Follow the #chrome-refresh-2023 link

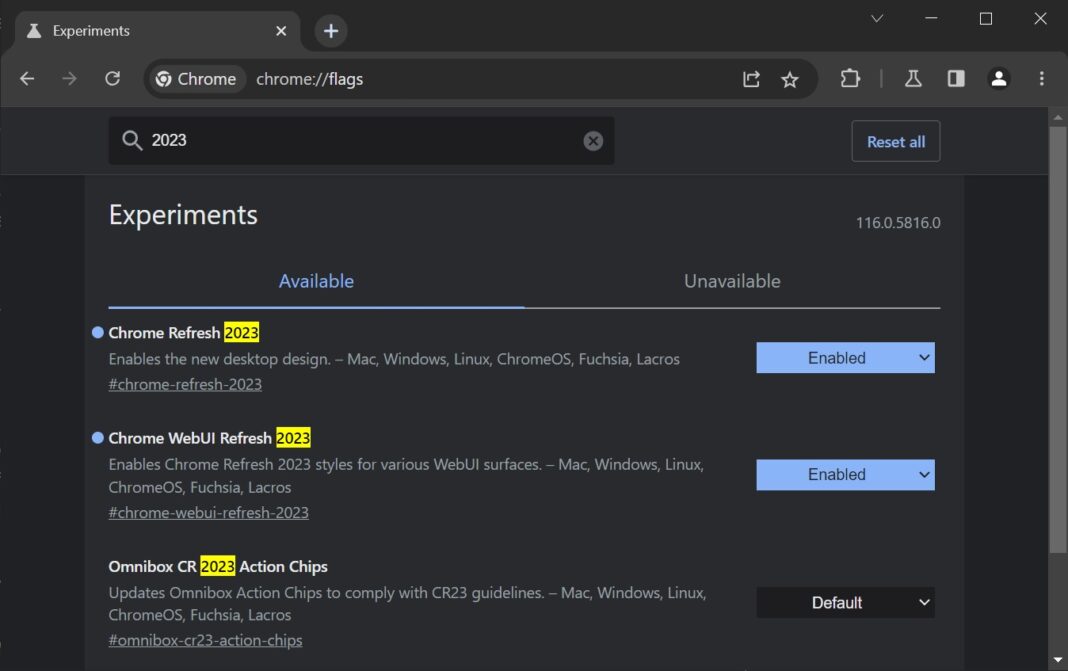(185, 384)
